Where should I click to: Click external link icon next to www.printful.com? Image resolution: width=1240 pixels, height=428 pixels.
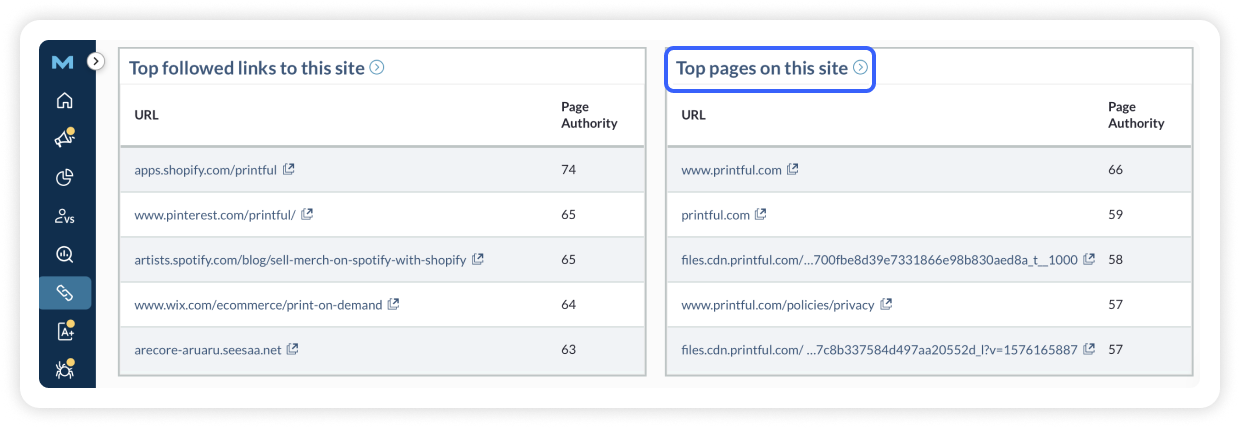[793, 170]
